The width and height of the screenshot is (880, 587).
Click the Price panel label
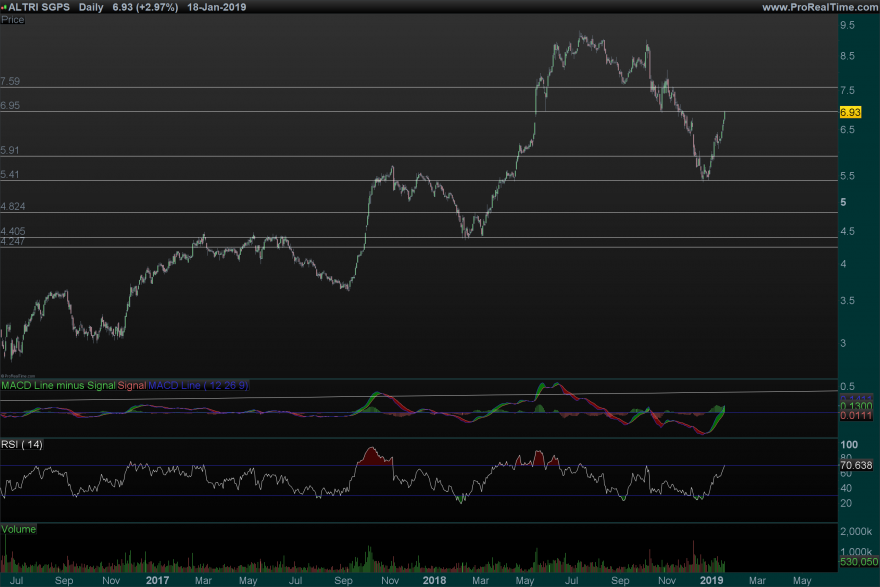pyautogui.click(x=13, y=19)
